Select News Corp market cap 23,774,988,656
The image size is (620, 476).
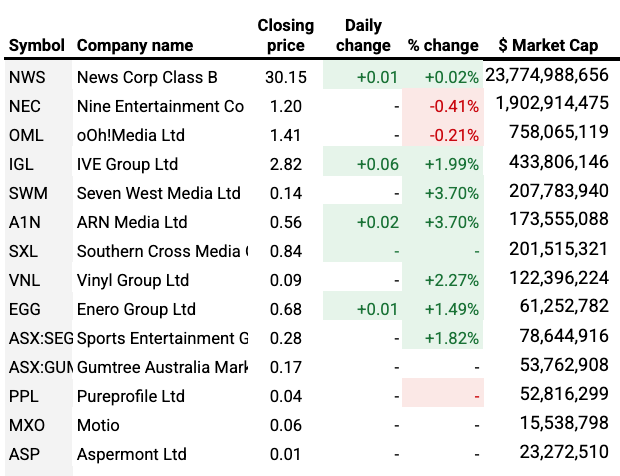point(547,77)
